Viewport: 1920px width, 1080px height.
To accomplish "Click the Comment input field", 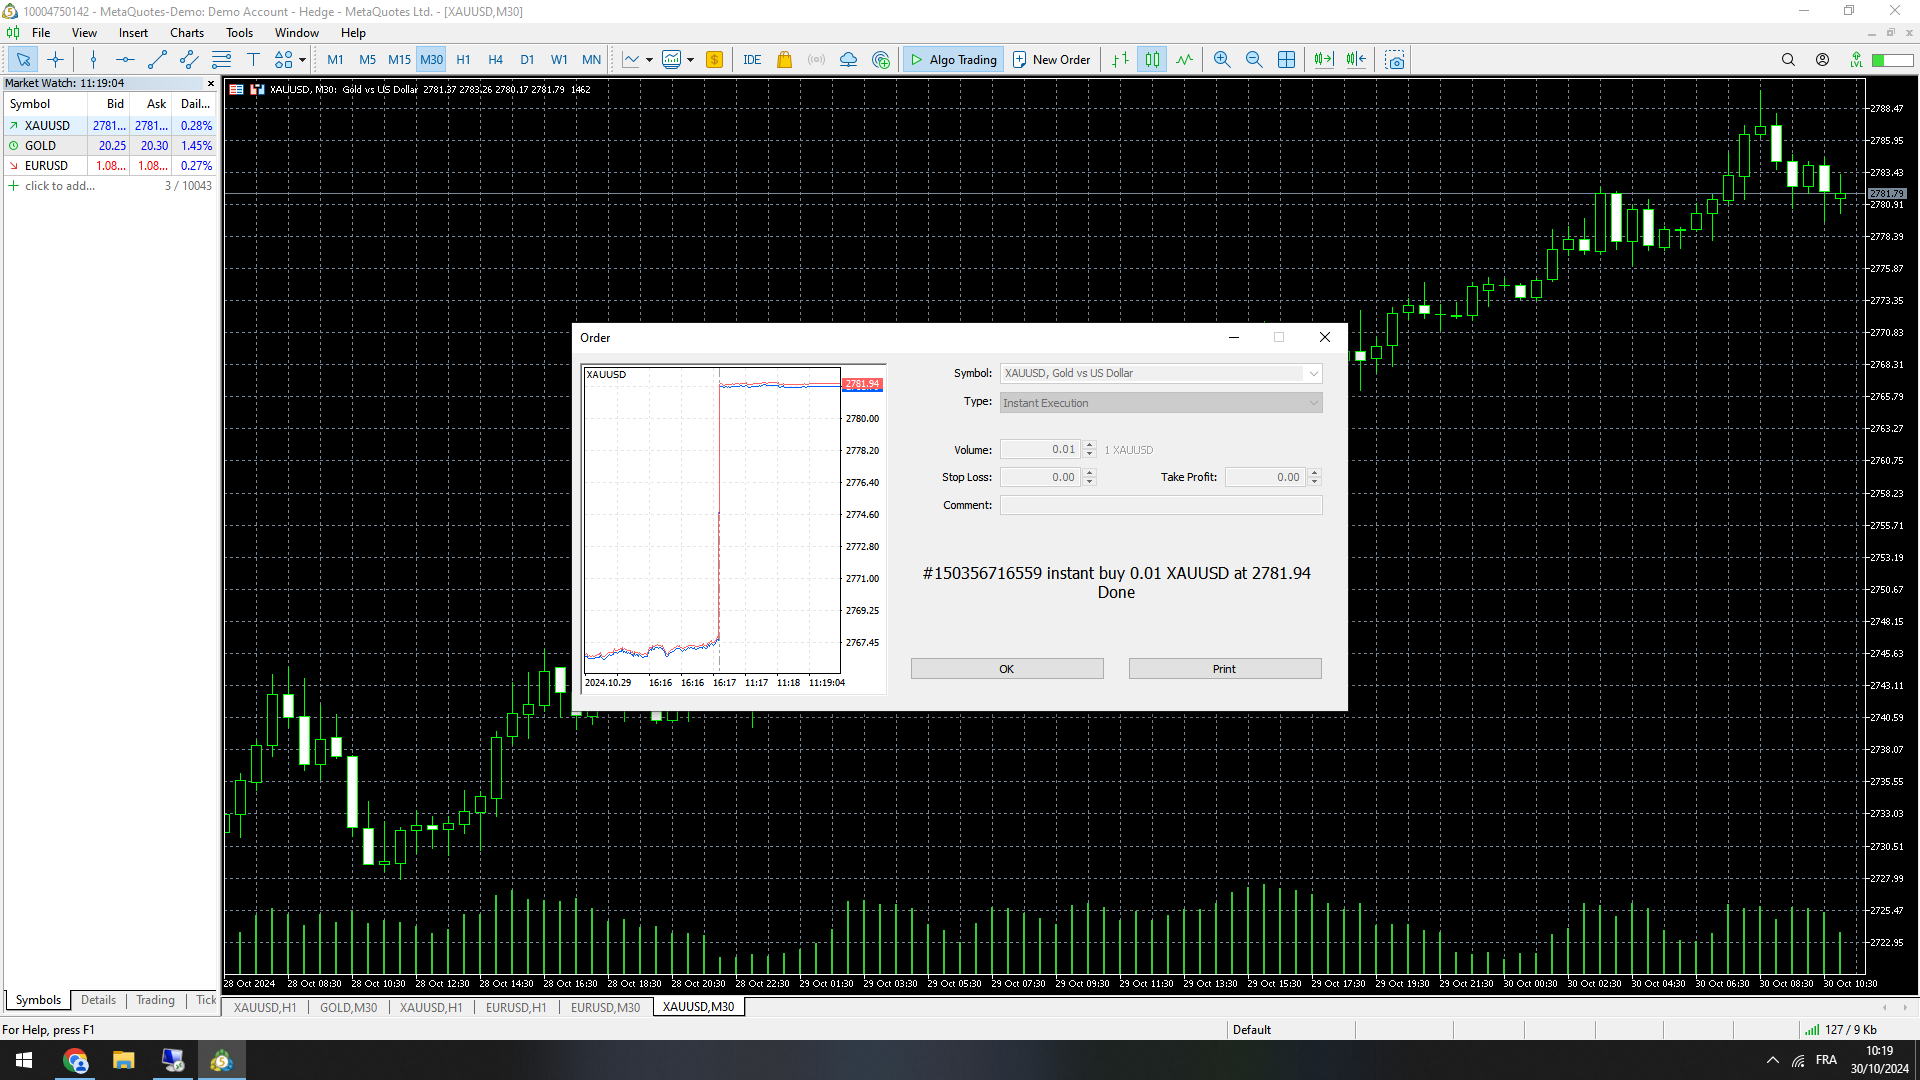I will 1161,505.
